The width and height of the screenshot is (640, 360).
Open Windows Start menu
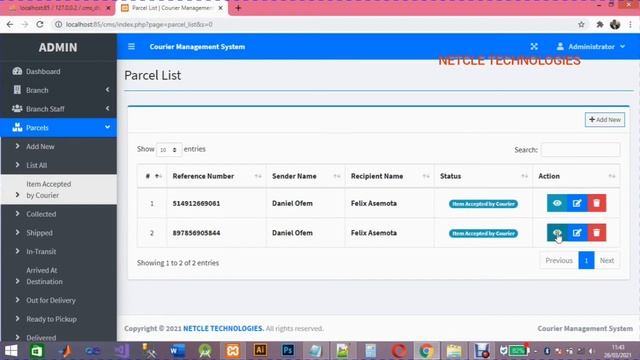(11, 351)
